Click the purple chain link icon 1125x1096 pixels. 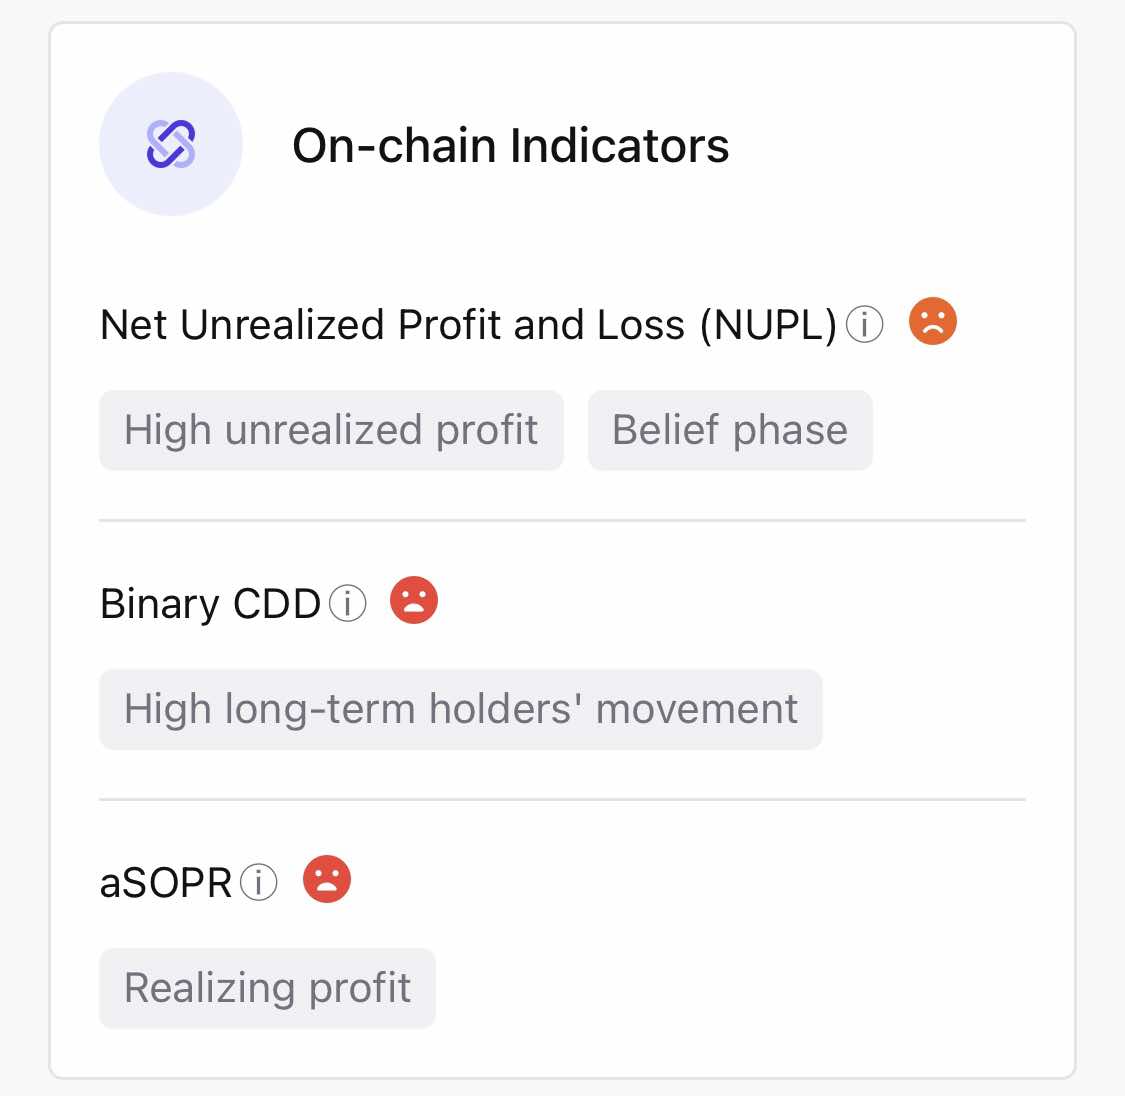coord(171,144)
